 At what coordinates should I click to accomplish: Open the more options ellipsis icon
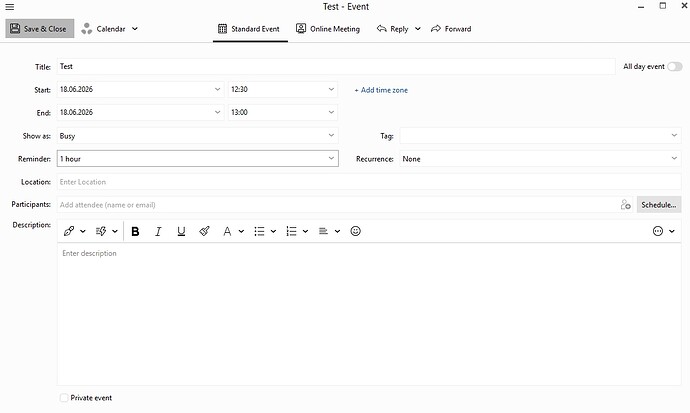[658, 231]
